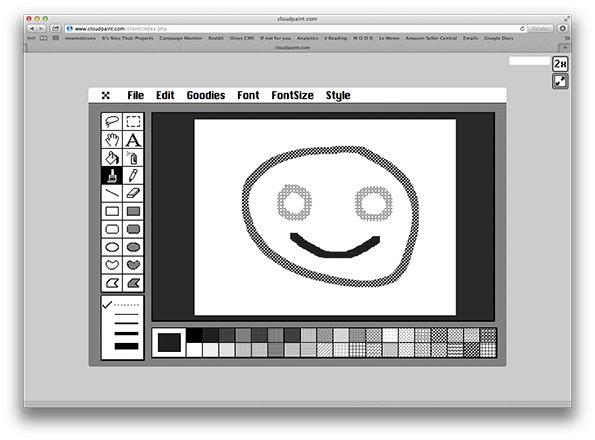Select the Text tool

[133, 140]
